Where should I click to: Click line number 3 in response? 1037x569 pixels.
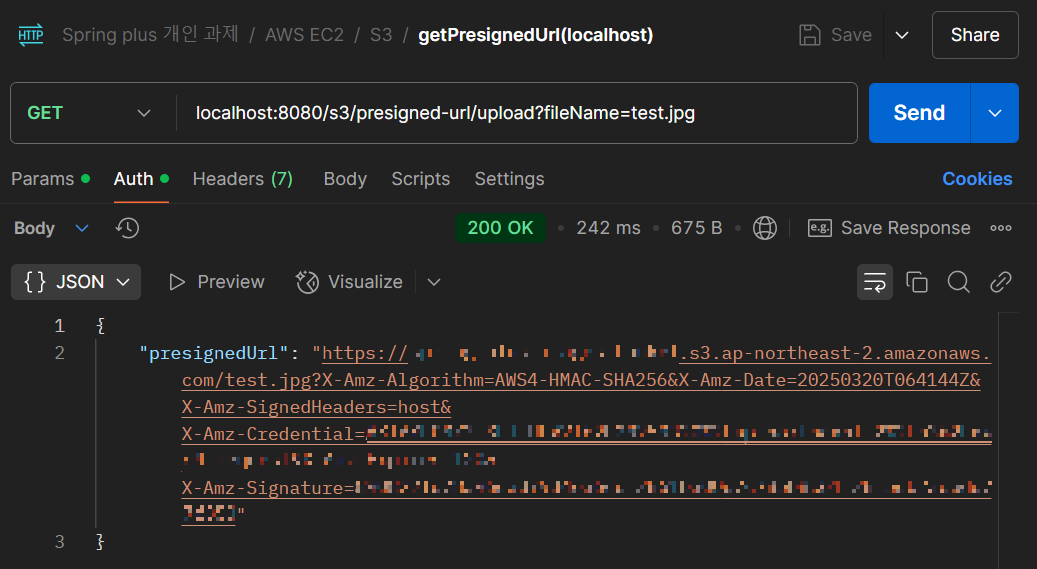pos(60,542)
